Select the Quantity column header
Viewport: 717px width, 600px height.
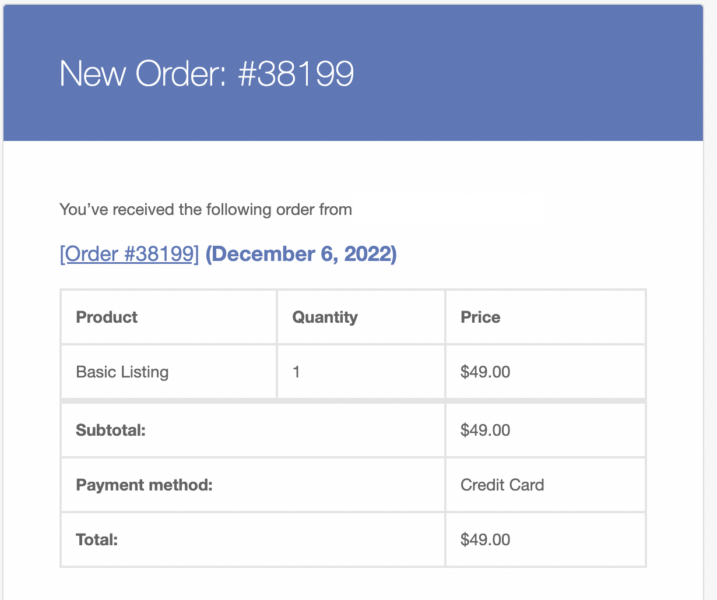pyautogui.click(x=324, y=317)
